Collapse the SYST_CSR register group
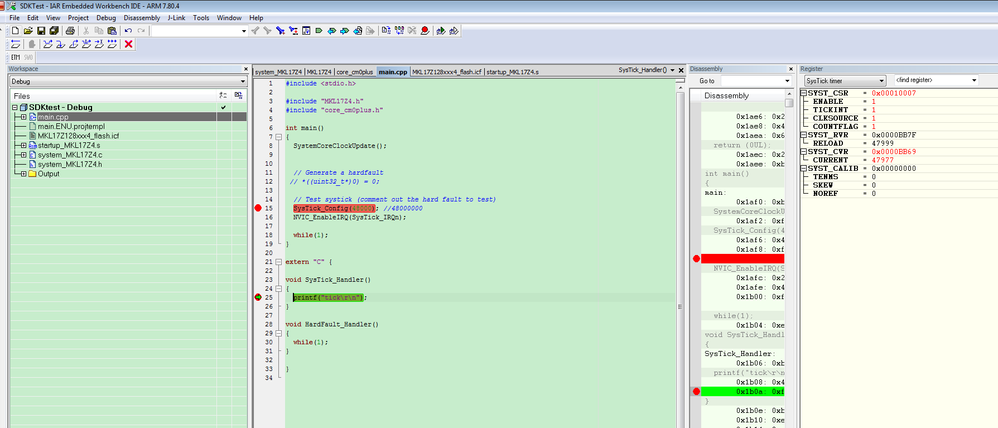The height and width of the screenshot is (428, 998). (804, 93)
